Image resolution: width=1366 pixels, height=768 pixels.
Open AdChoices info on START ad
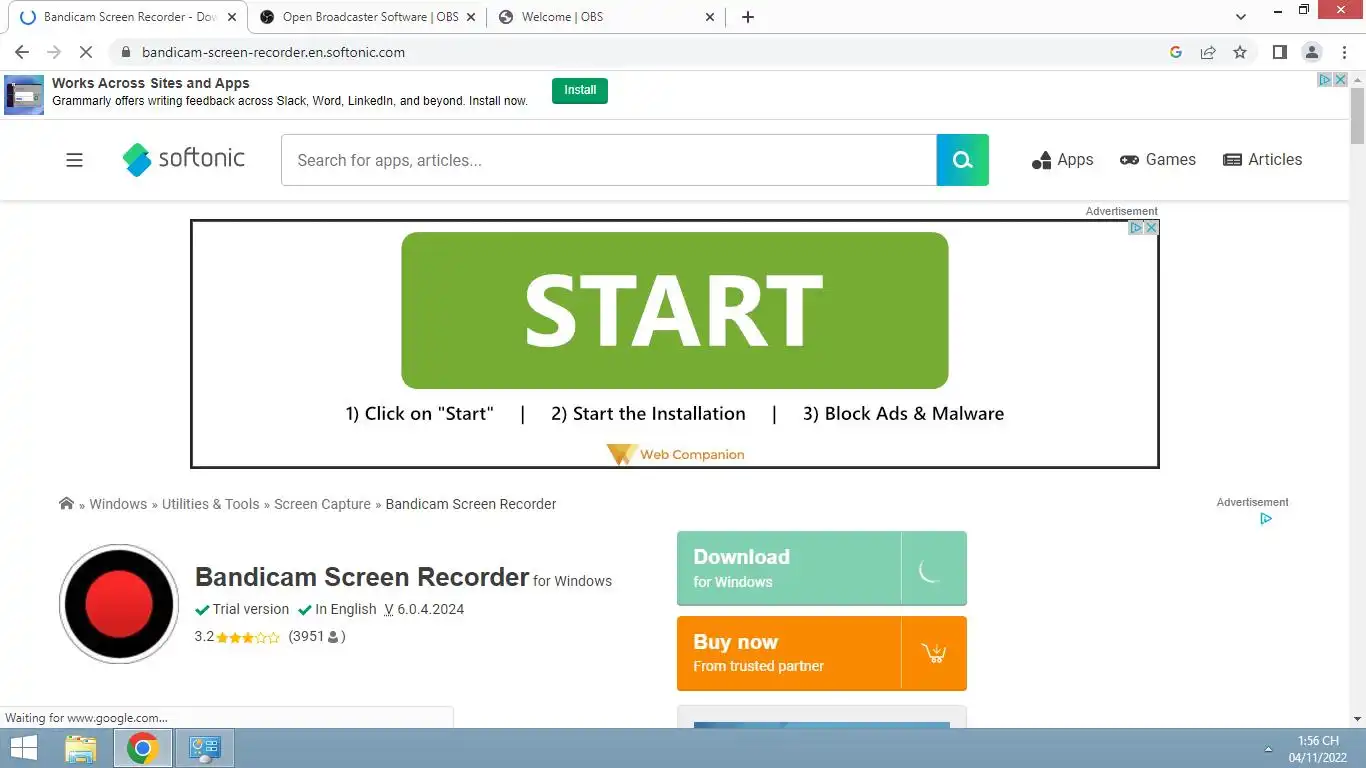pos(1136,228)
